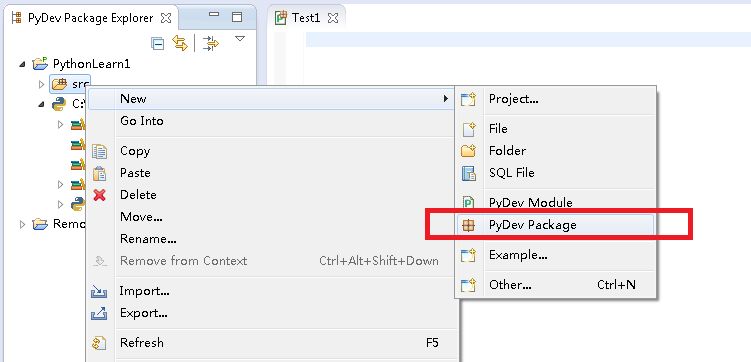Click the Import... menu icon
Image resolution: width=751 pixels, height=362 pixels.
coord(99,291)
